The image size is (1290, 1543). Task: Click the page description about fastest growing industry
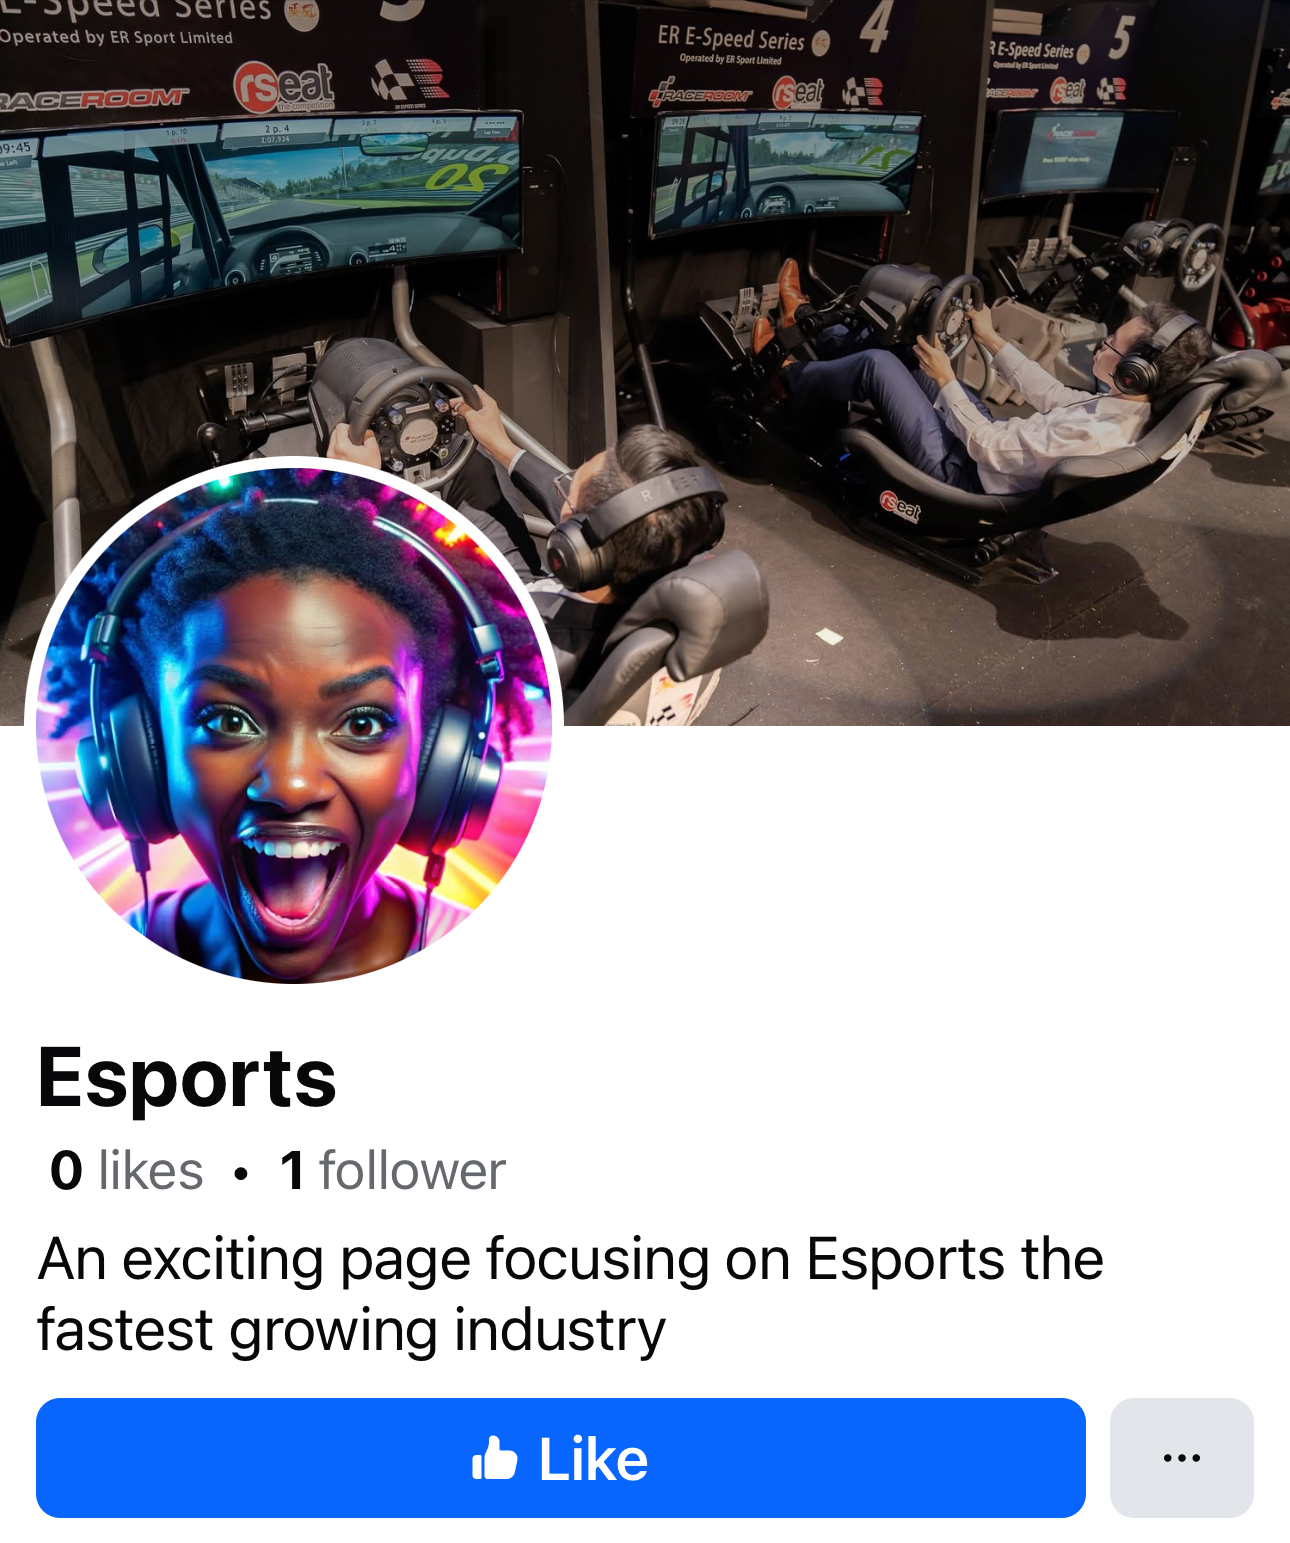[x=570, y=1294]
